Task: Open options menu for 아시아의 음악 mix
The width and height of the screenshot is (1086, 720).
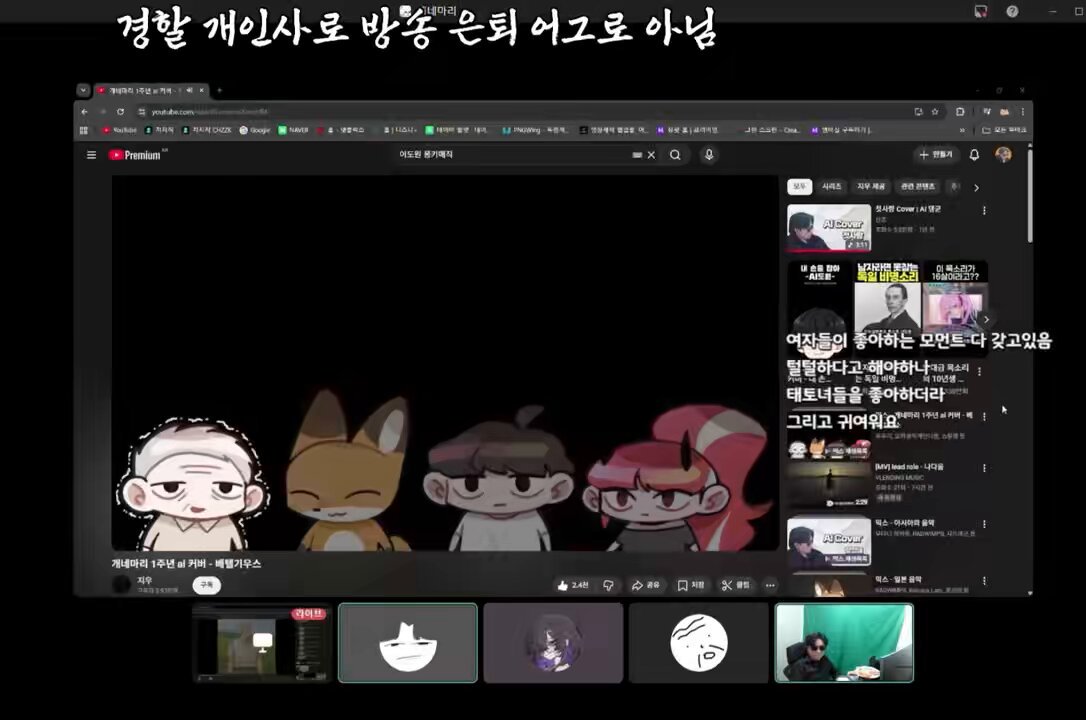Action: tap(984, 525)
